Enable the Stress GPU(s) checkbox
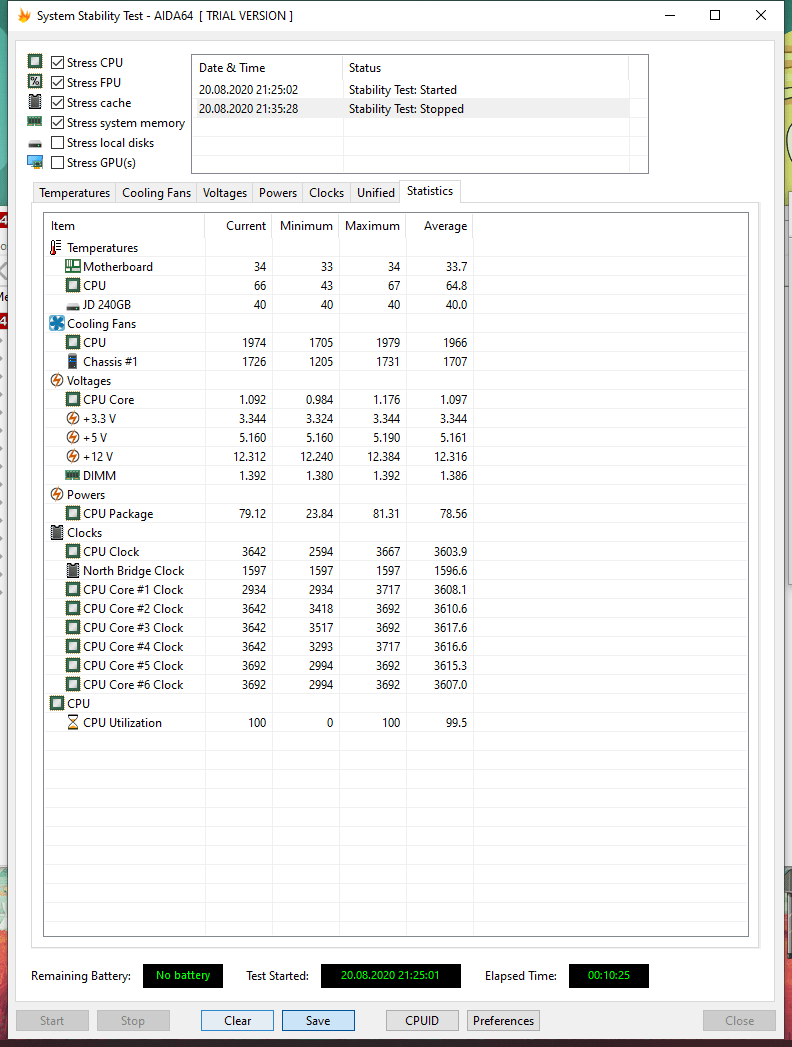The image size is (792, 1047). point(57,162)
